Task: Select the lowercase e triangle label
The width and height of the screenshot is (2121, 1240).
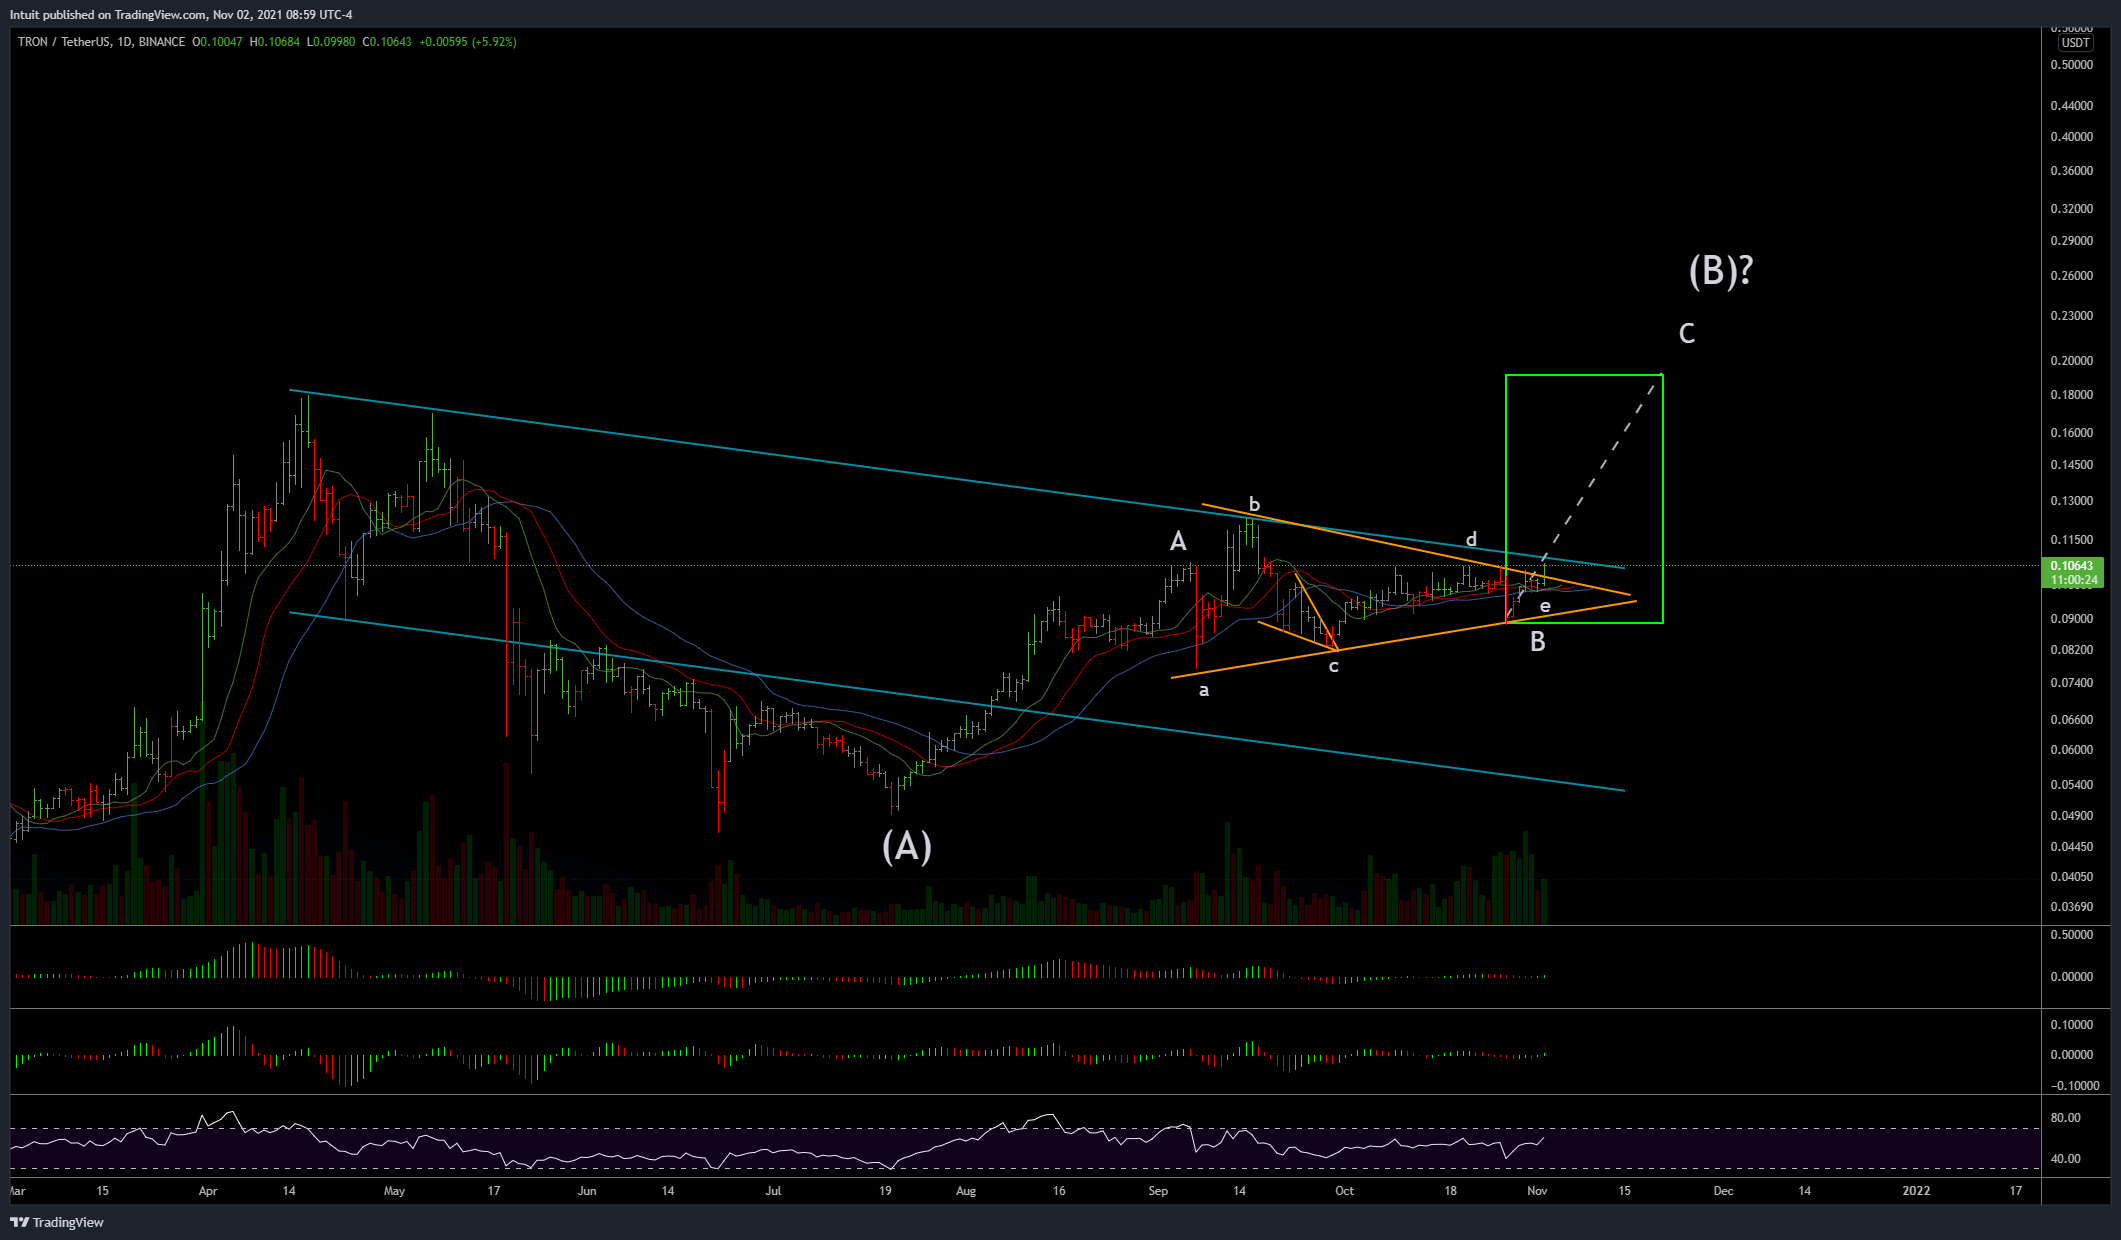Action: [1545, 606]
